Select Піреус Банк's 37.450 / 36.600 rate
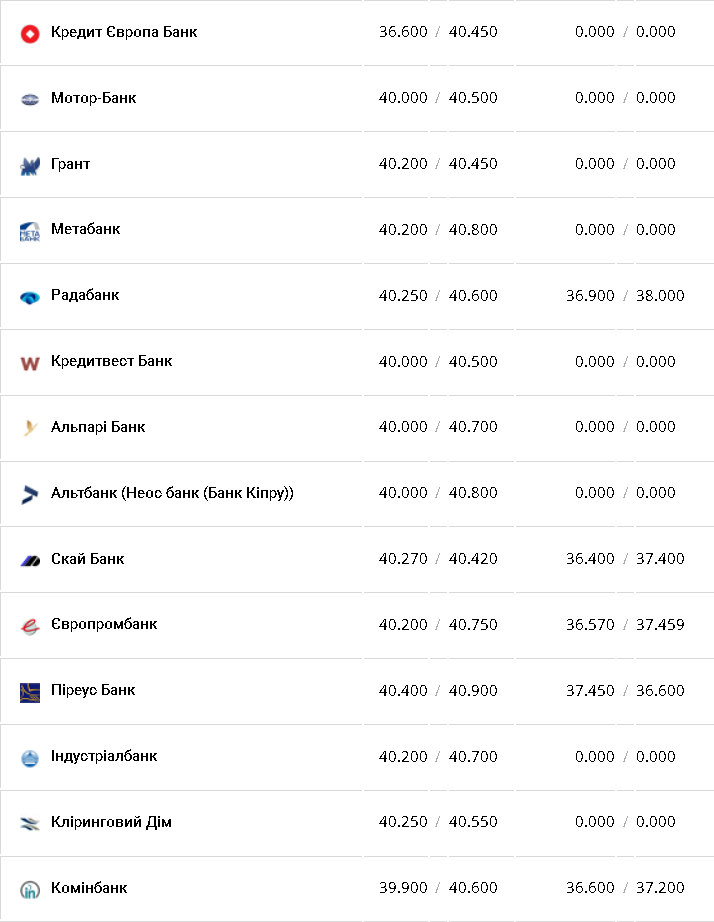 (x=625, y=691)
